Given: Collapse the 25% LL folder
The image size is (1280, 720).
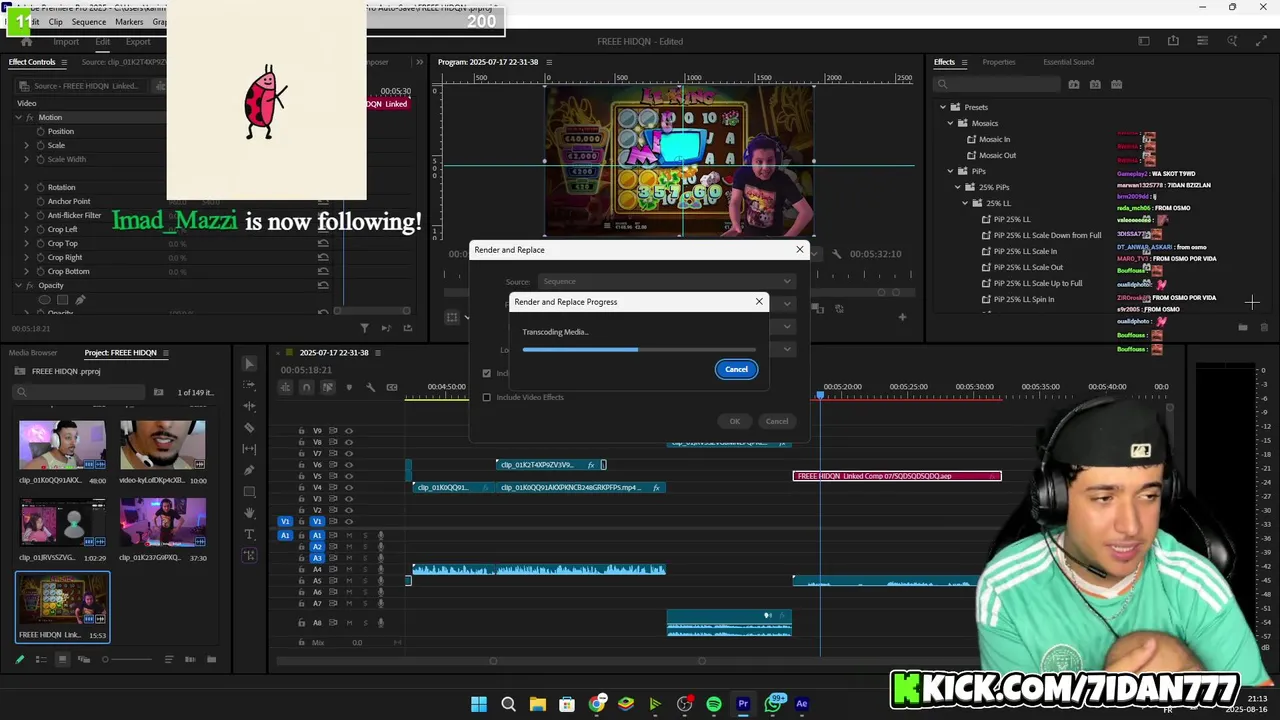Looking at the screenshot, I should click(966, 203).
